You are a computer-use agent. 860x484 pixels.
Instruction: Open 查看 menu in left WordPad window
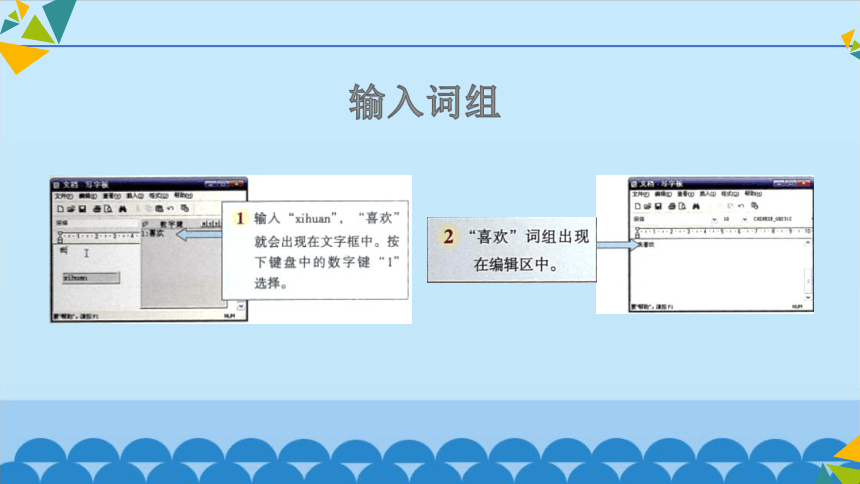click(111, 196)
